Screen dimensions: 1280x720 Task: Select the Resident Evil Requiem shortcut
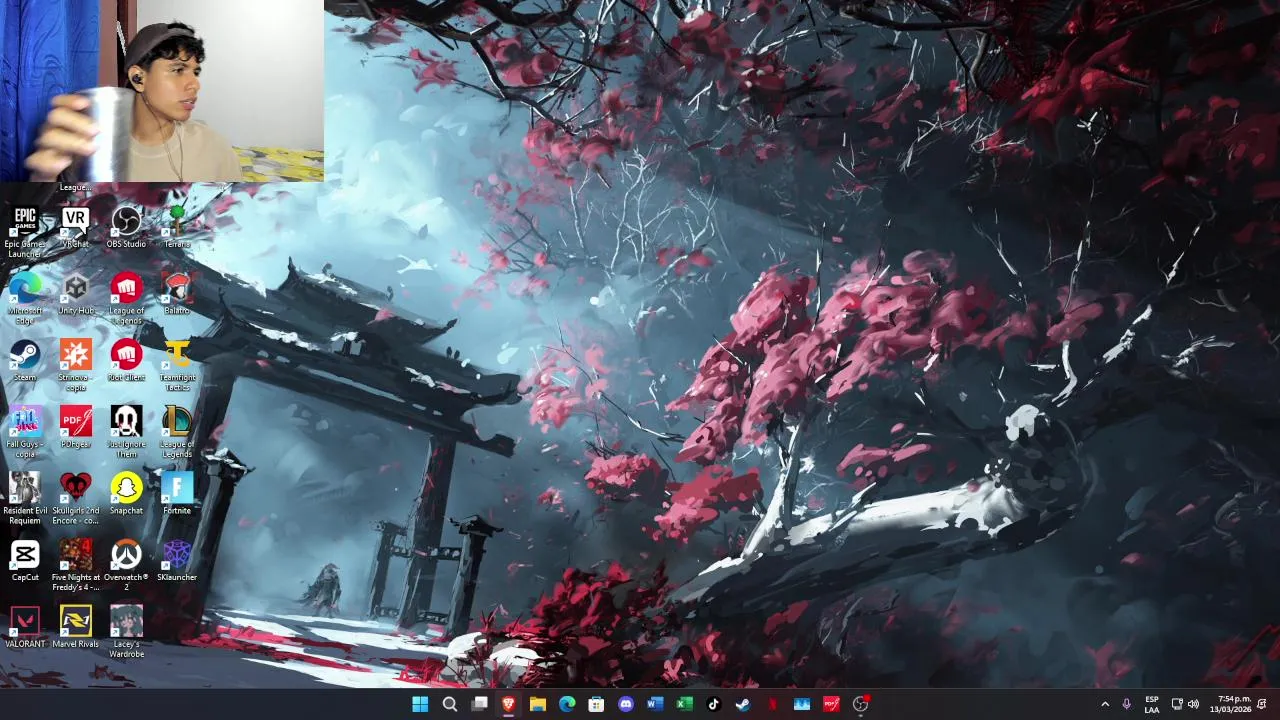pos(25,499)
